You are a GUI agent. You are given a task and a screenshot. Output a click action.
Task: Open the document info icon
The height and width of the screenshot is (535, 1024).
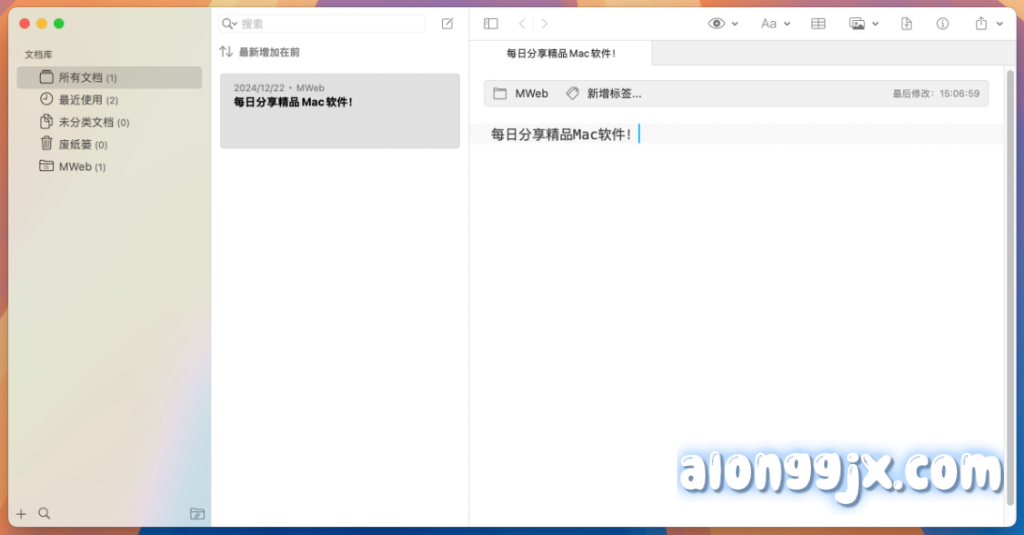942,23
